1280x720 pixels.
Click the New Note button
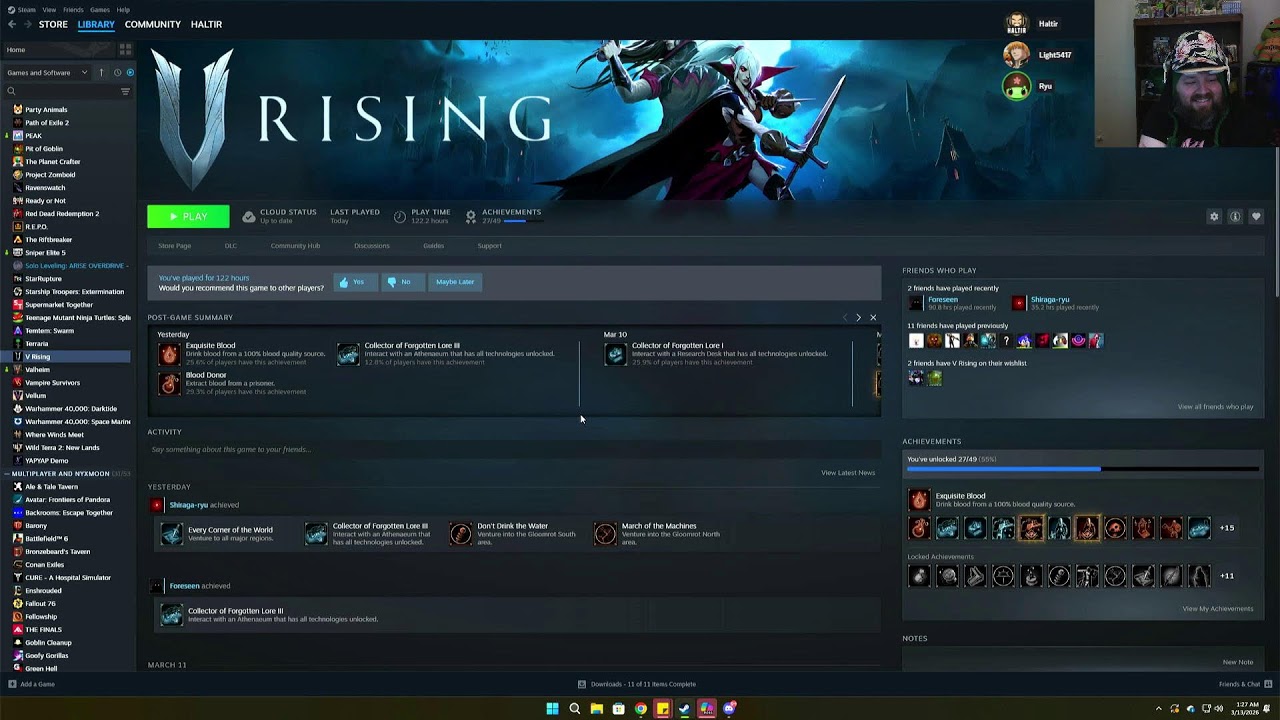pyautogui.click(x=1238, y=662)
